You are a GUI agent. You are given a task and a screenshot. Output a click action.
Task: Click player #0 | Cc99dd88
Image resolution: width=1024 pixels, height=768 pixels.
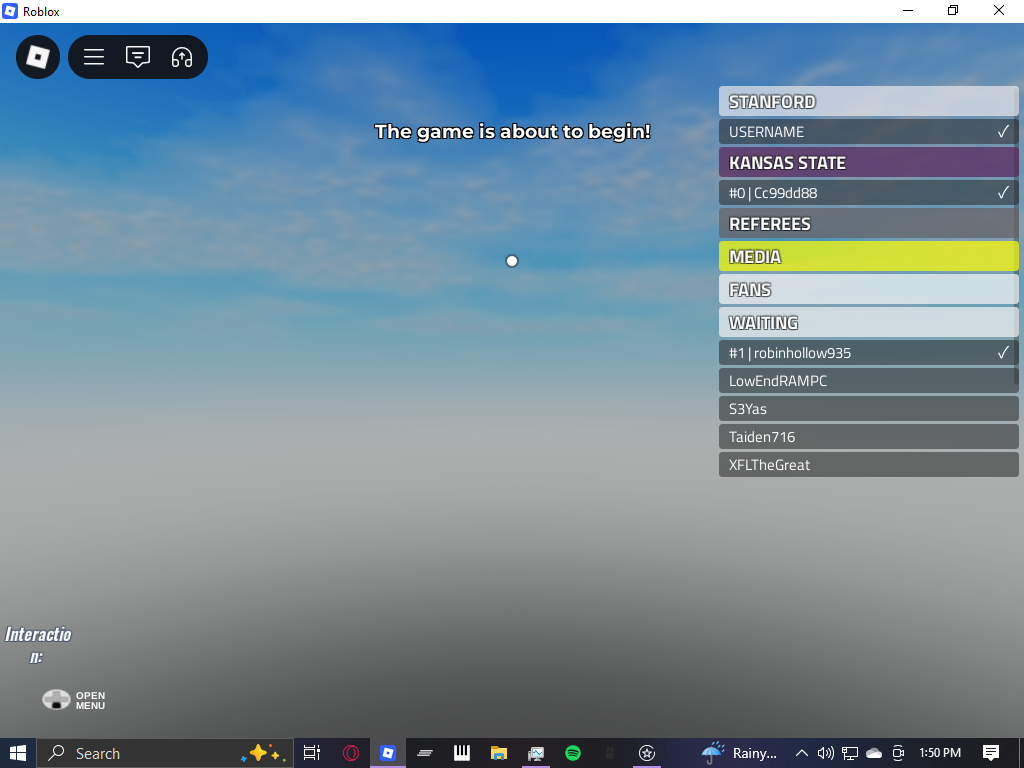(x=869, y=193)
